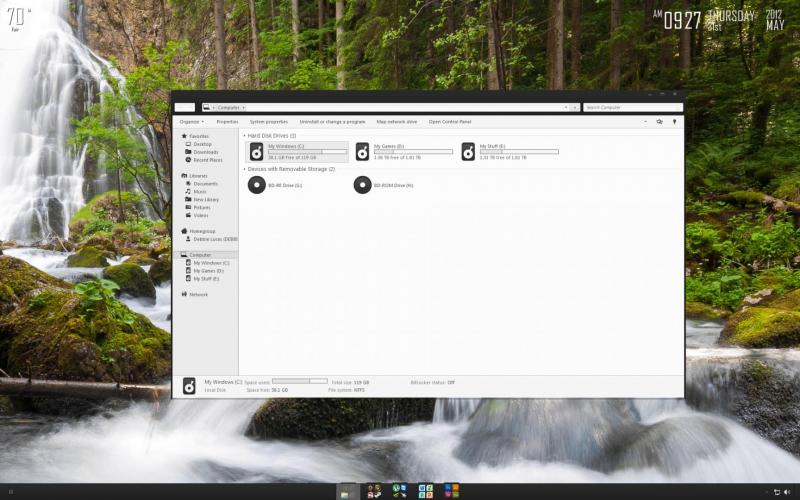
Task: Click "119 GB" total size value
Action: point(361,382)
